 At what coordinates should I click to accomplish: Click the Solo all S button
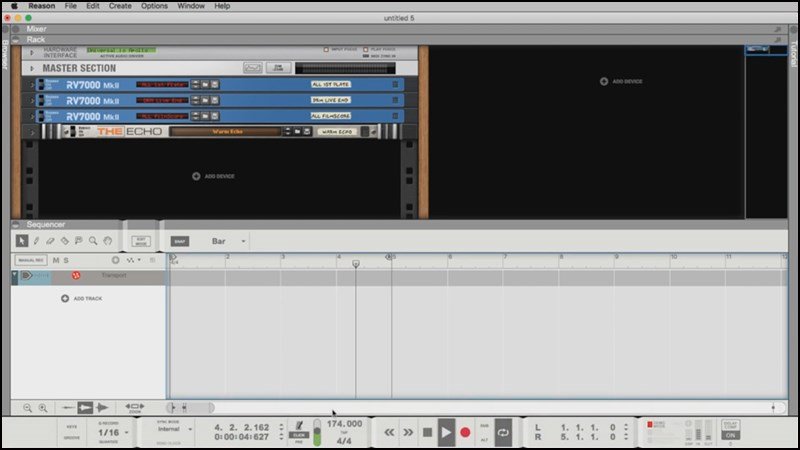tap(66, 260)
